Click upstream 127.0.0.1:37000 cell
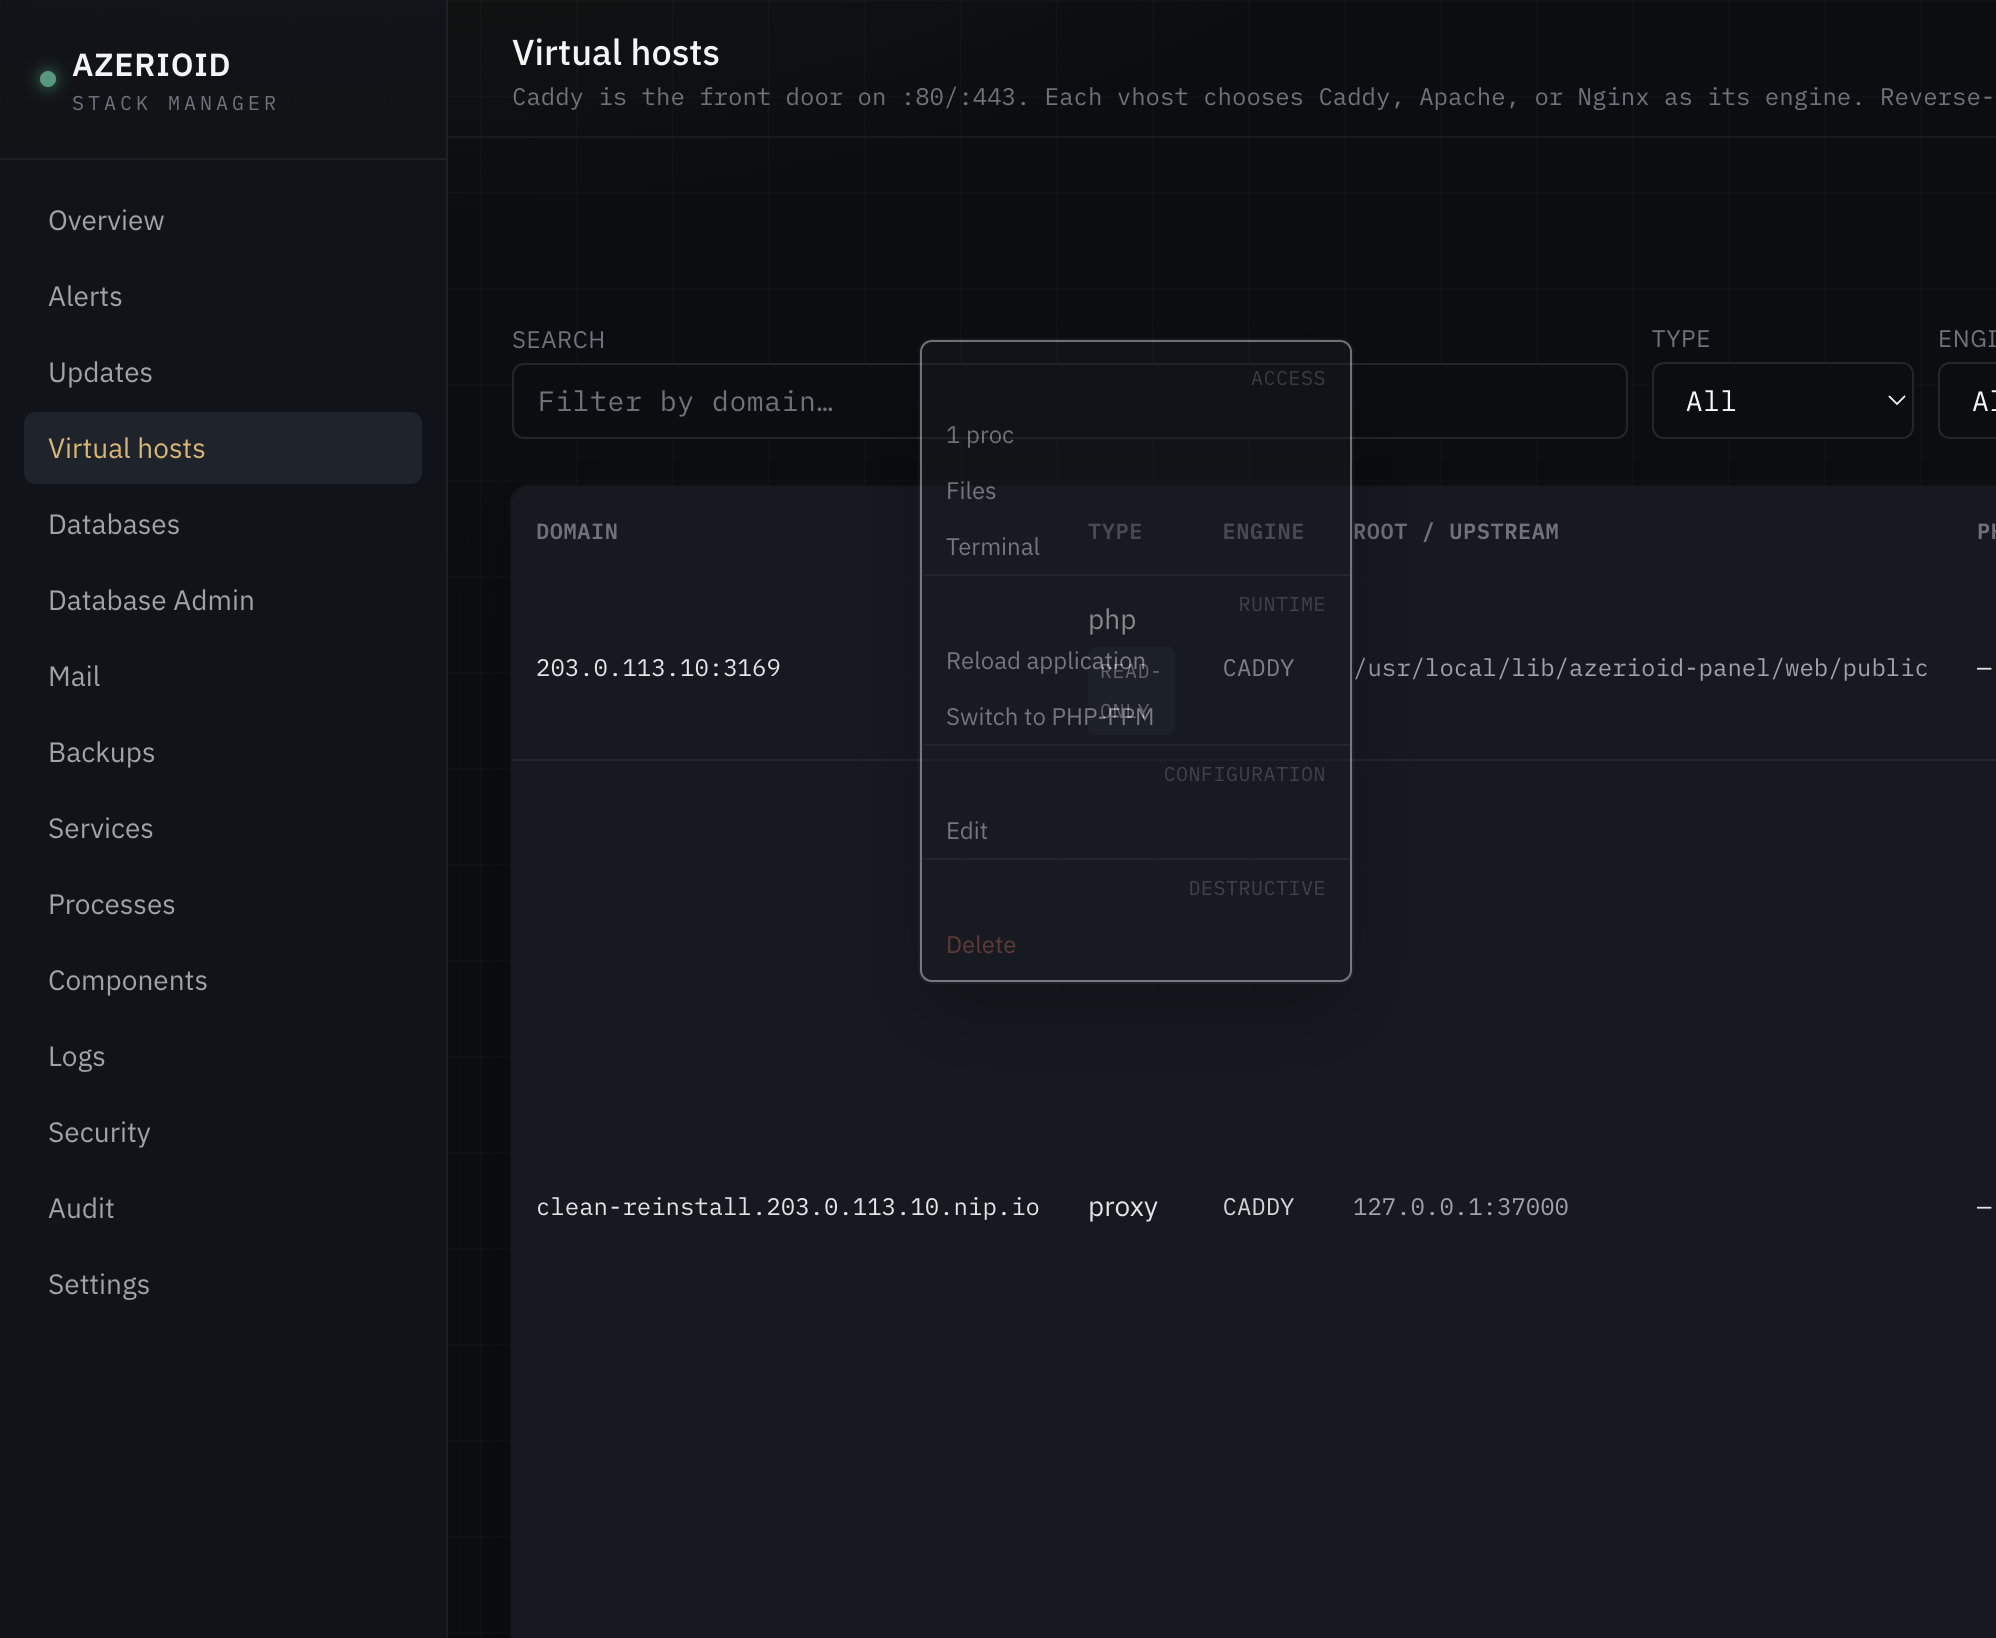The height and width of the screenshot is (1638, 1996). coord(1460,1207)
